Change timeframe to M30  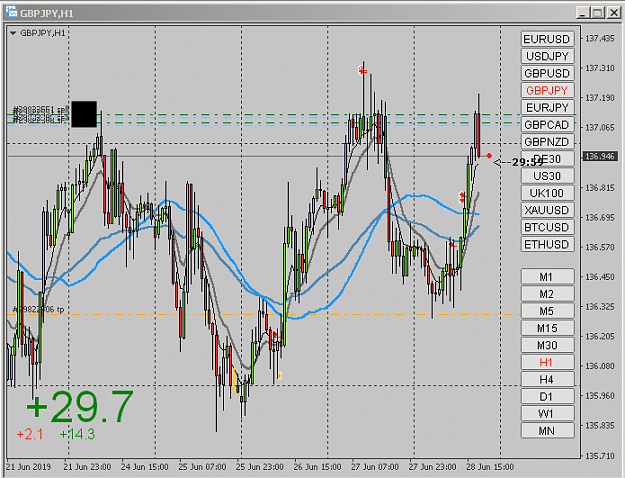(547, 345)
